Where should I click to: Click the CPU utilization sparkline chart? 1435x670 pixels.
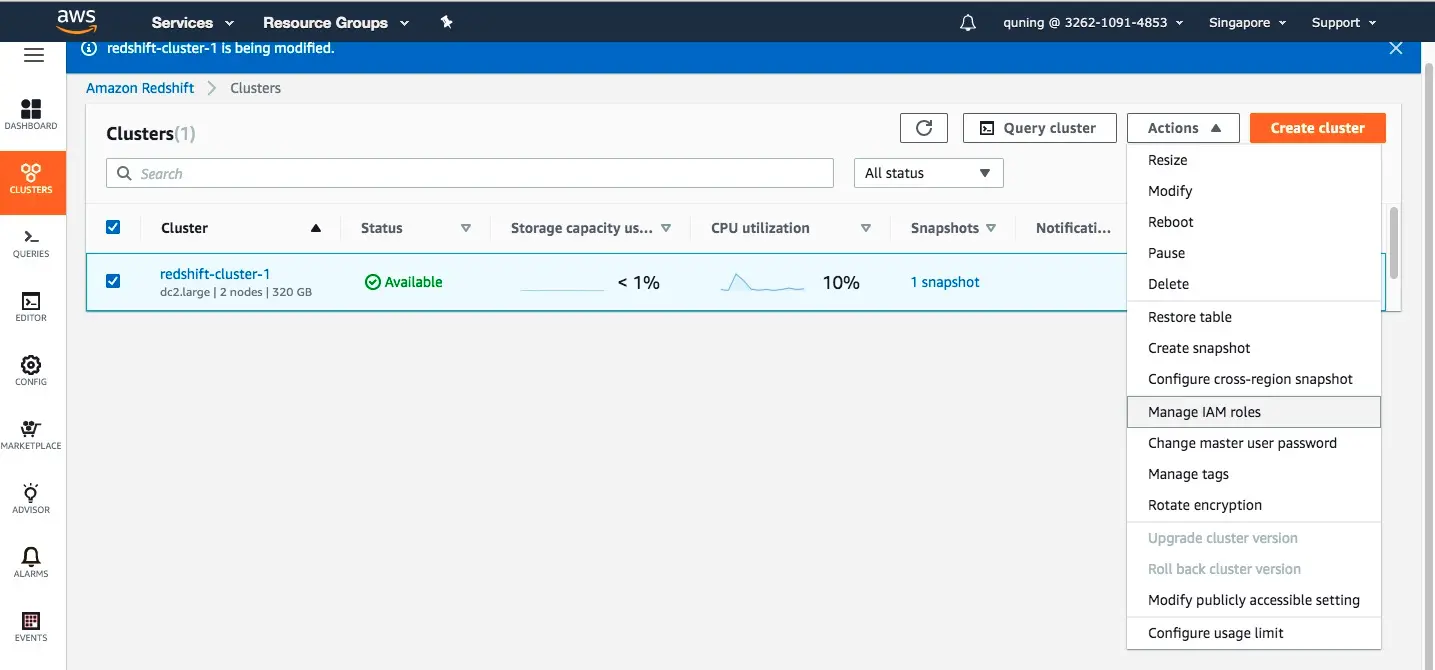(x=762, y=283)
